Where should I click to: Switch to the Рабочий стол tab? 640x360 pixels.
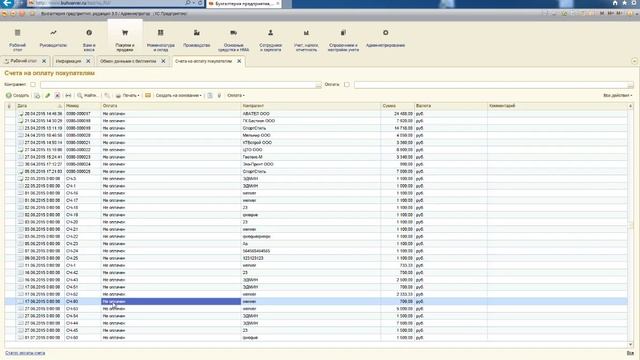coord(23,61)
